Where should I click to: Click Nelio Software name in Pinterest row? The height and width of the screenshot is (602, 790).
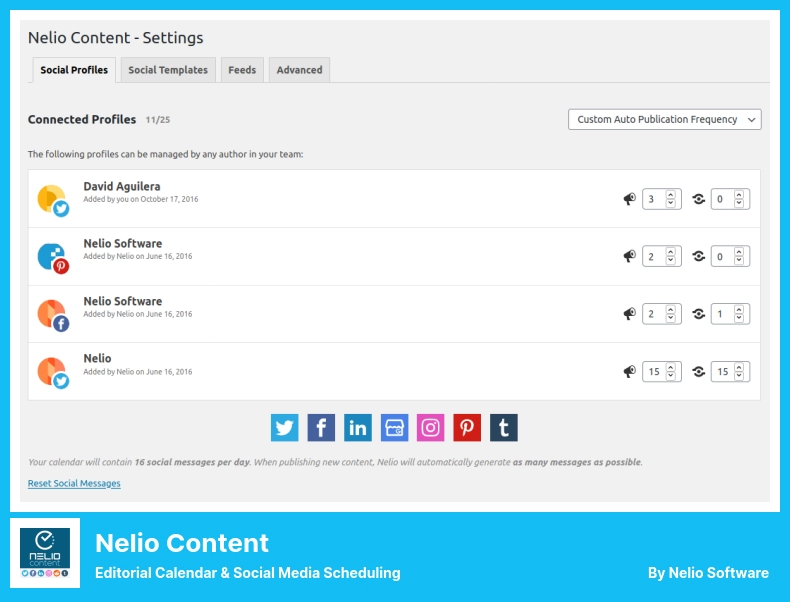(x=123, y=243)
